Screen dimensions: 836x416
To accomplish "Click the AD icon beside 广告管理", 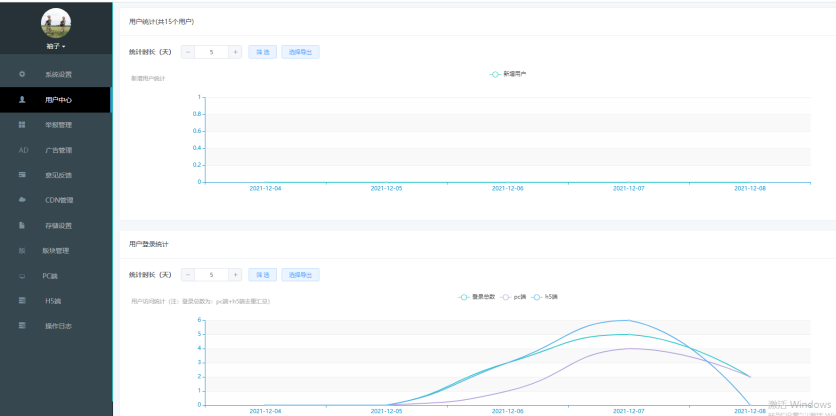I will (x=23, y=150).
